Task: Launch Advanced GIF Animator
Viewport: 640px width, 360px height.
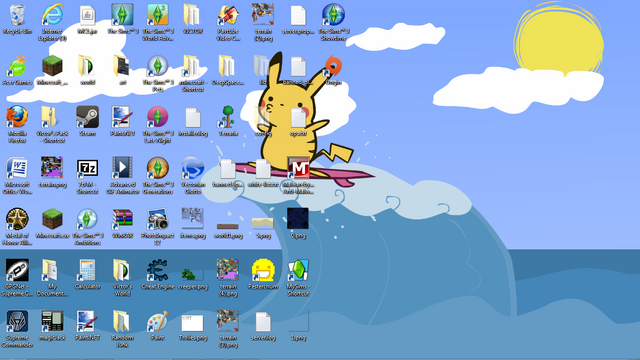Action: click(x=122, y=169)
